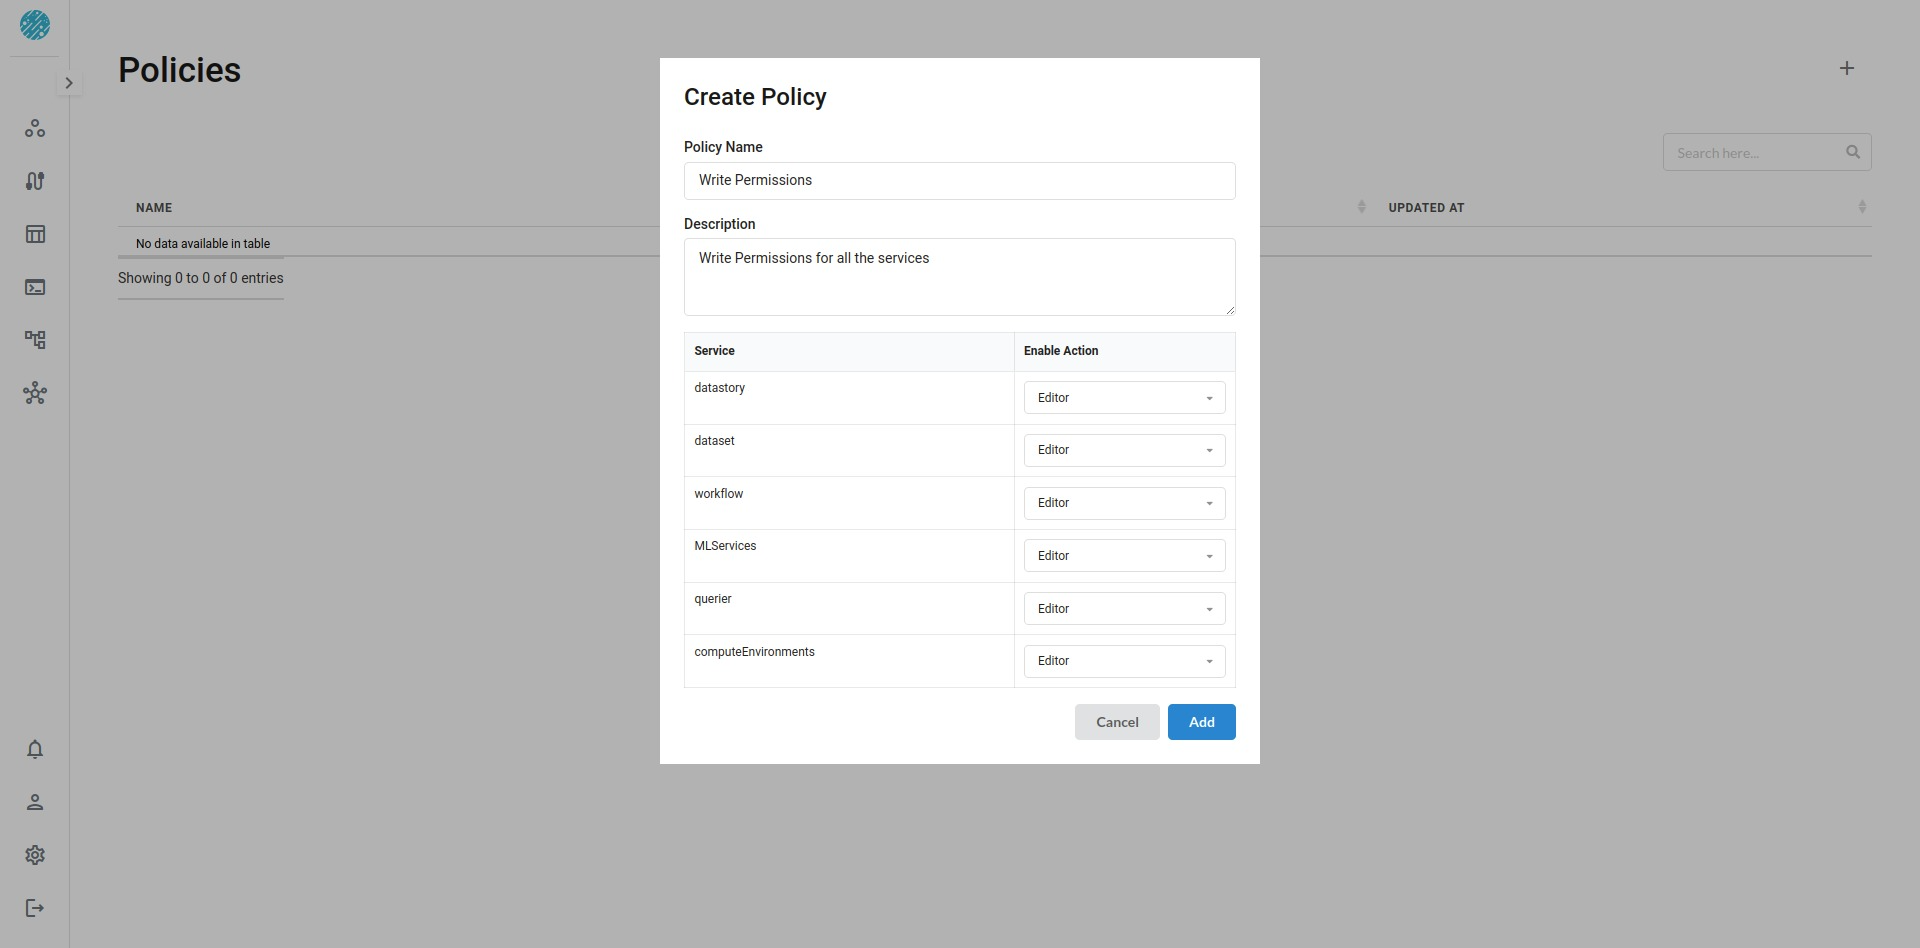
Task: Open the datastory Enable Action dropdown
Action: tap(1125, 398)
